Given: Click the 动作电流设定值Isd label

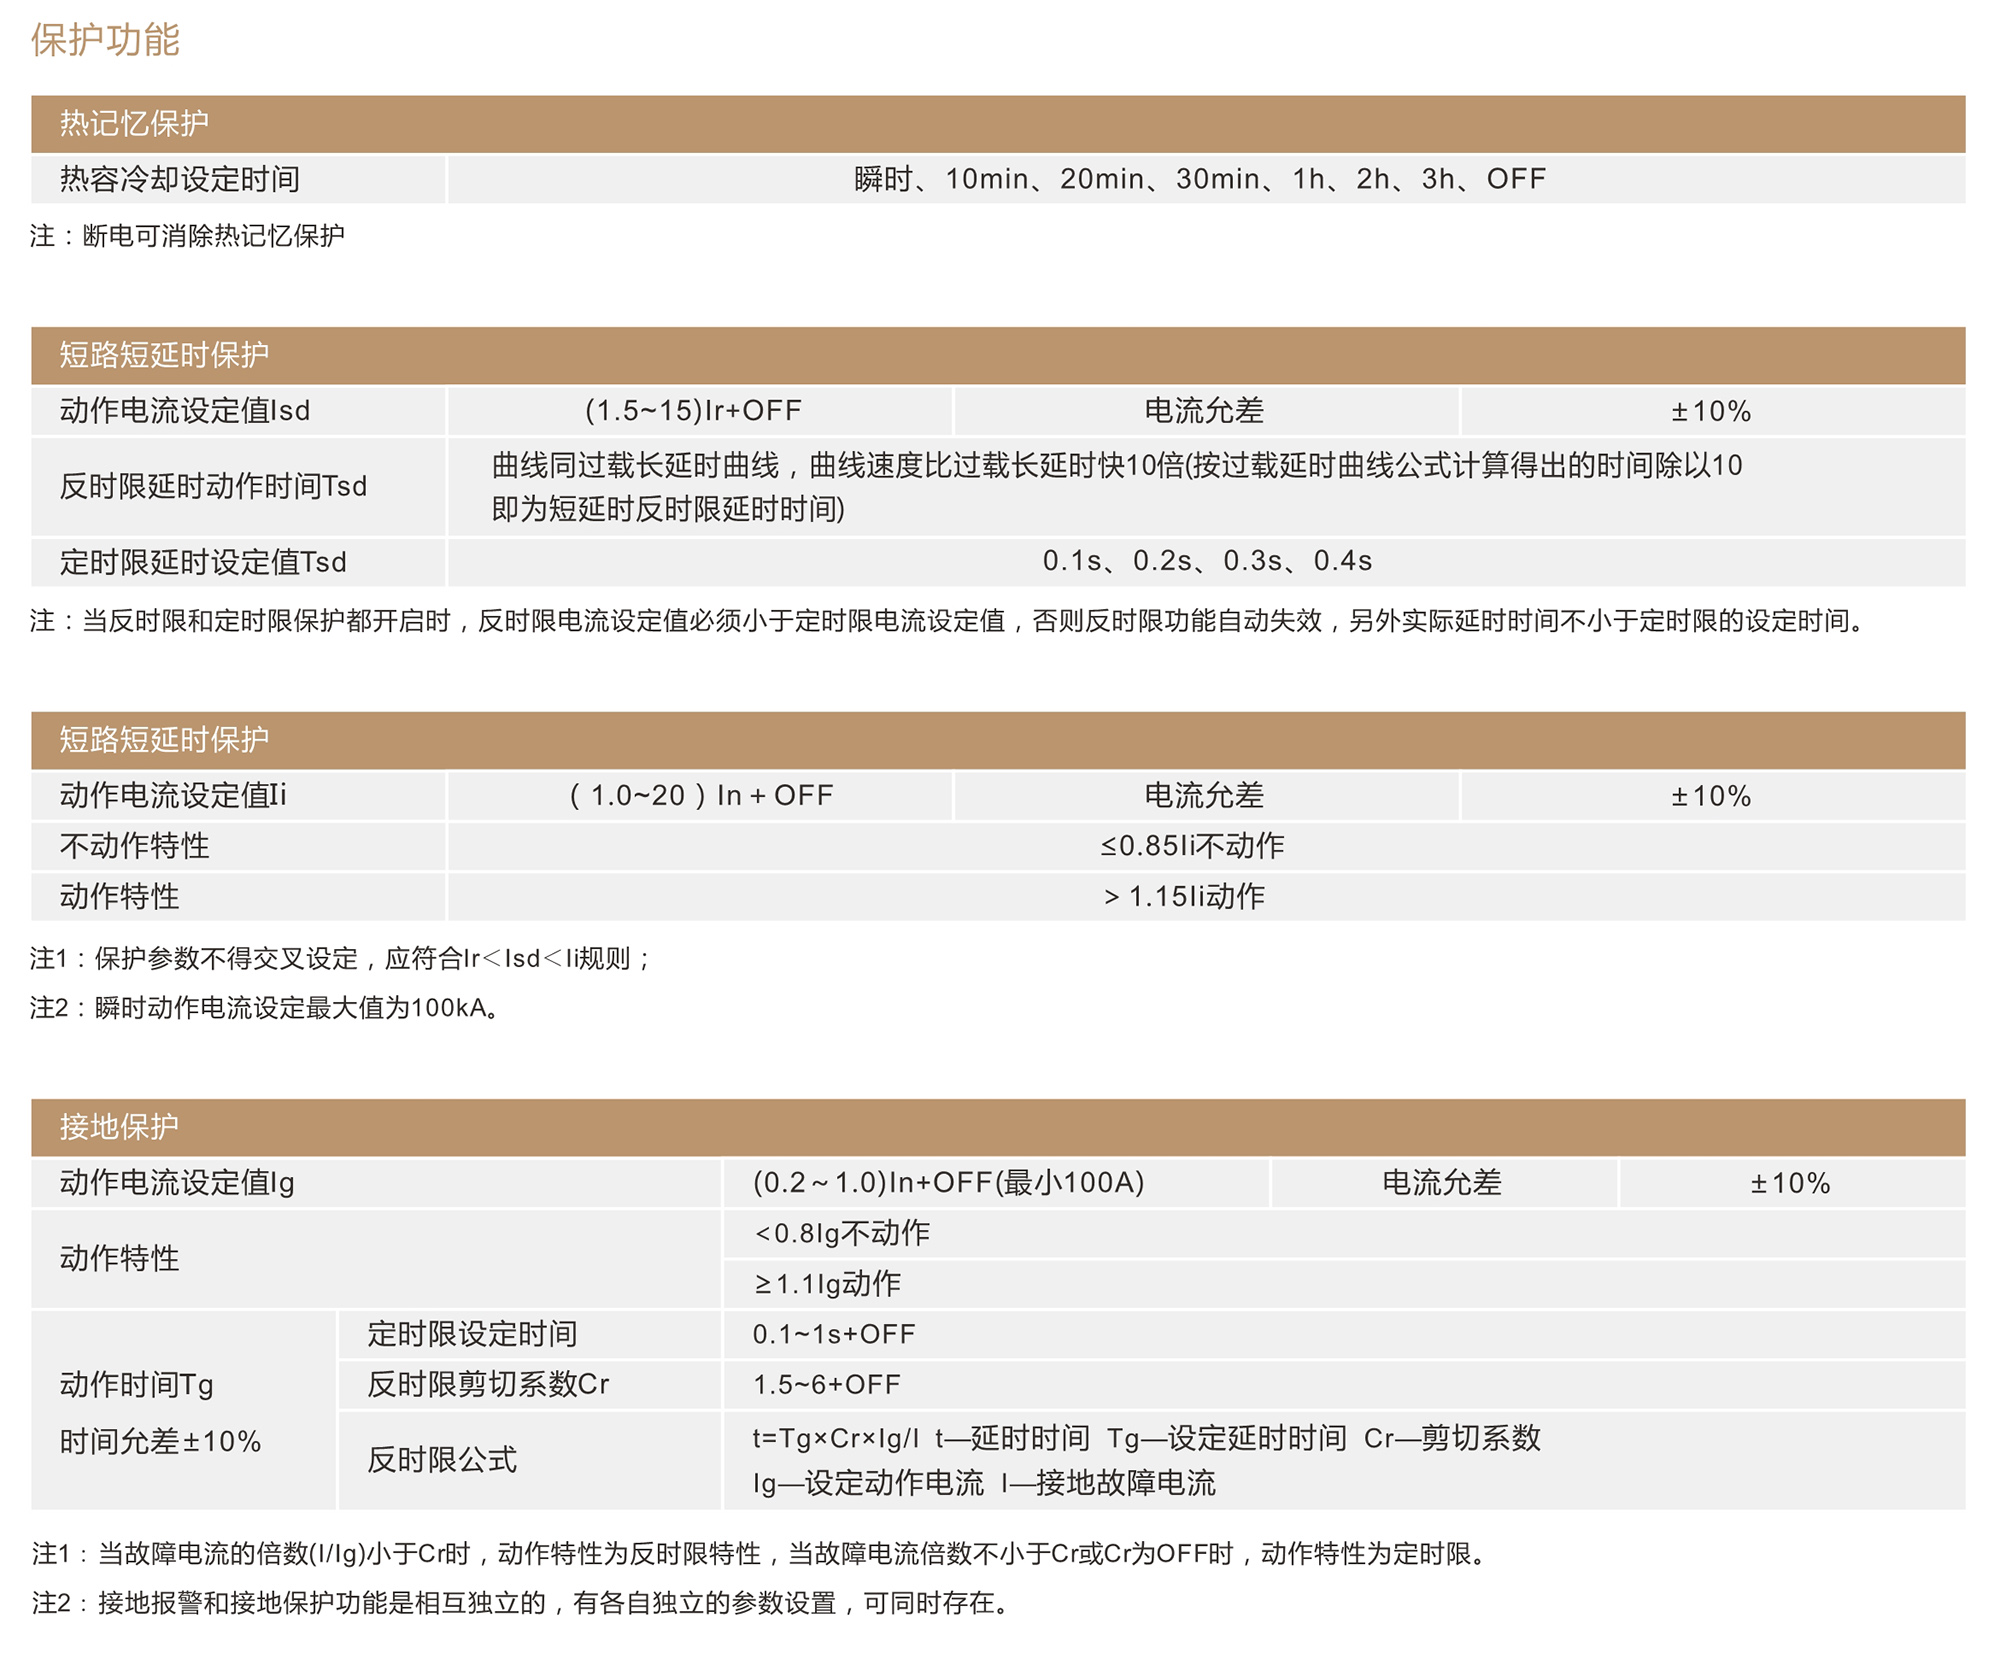Looking at the screenshot, I should pyautogui.click(x=185, y=411).
